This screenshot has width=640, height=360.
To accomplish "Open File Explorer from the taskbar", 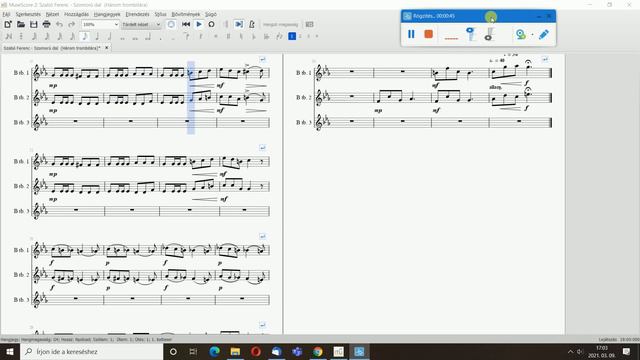I will point(235,351).
